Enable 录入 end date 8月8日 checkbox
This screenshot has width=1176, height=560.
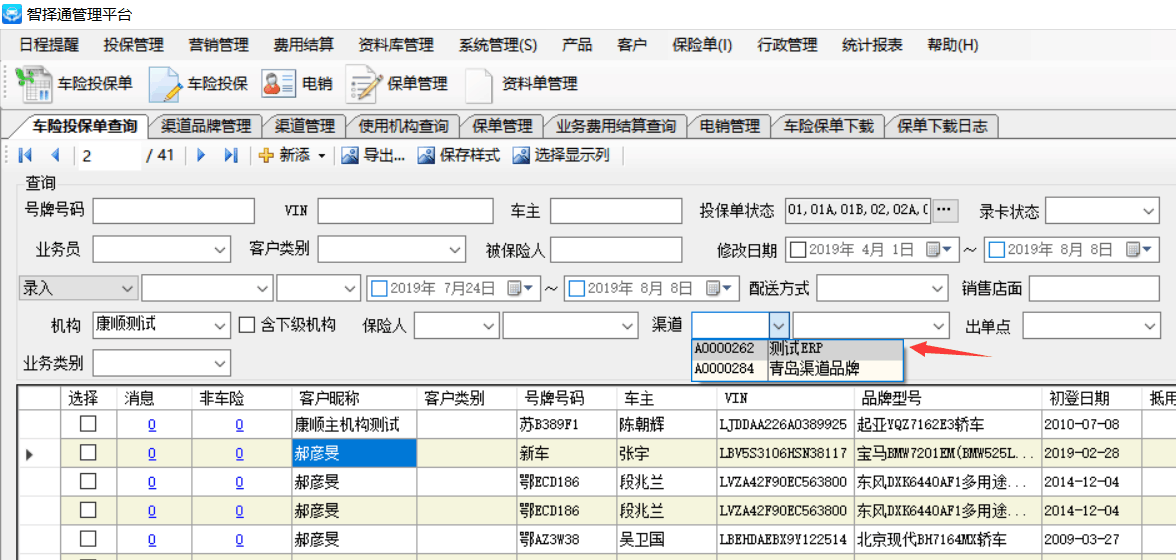tap(577, 287)
